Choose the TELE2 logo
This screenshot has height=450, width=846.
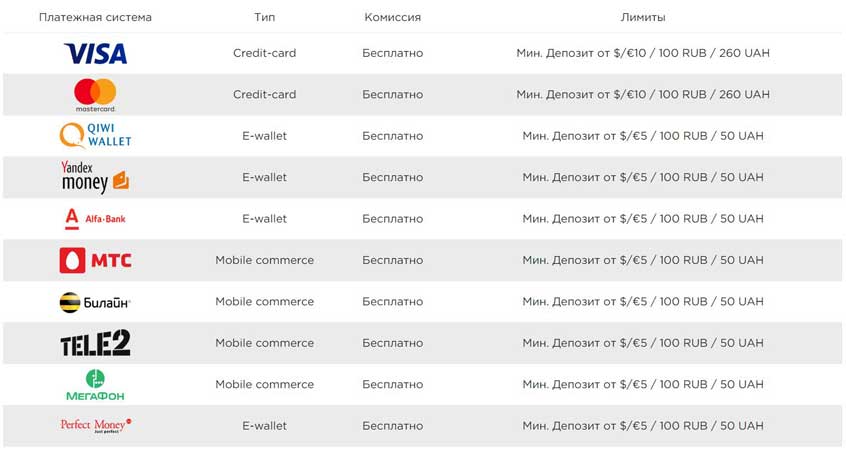coord(95,343)
